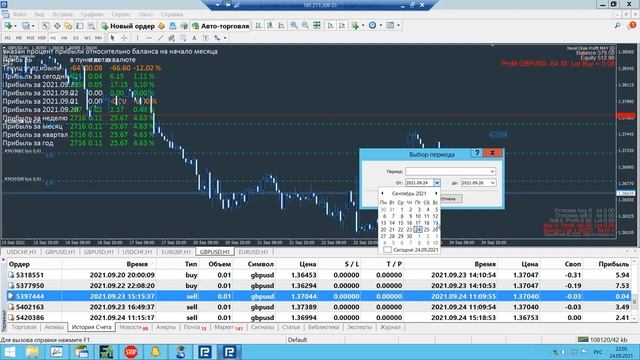The width and height of the screenshot is (640, 360).
Task: Open the Торговля terminal tab
Action: pyautogui.click(x=24, y=327)
